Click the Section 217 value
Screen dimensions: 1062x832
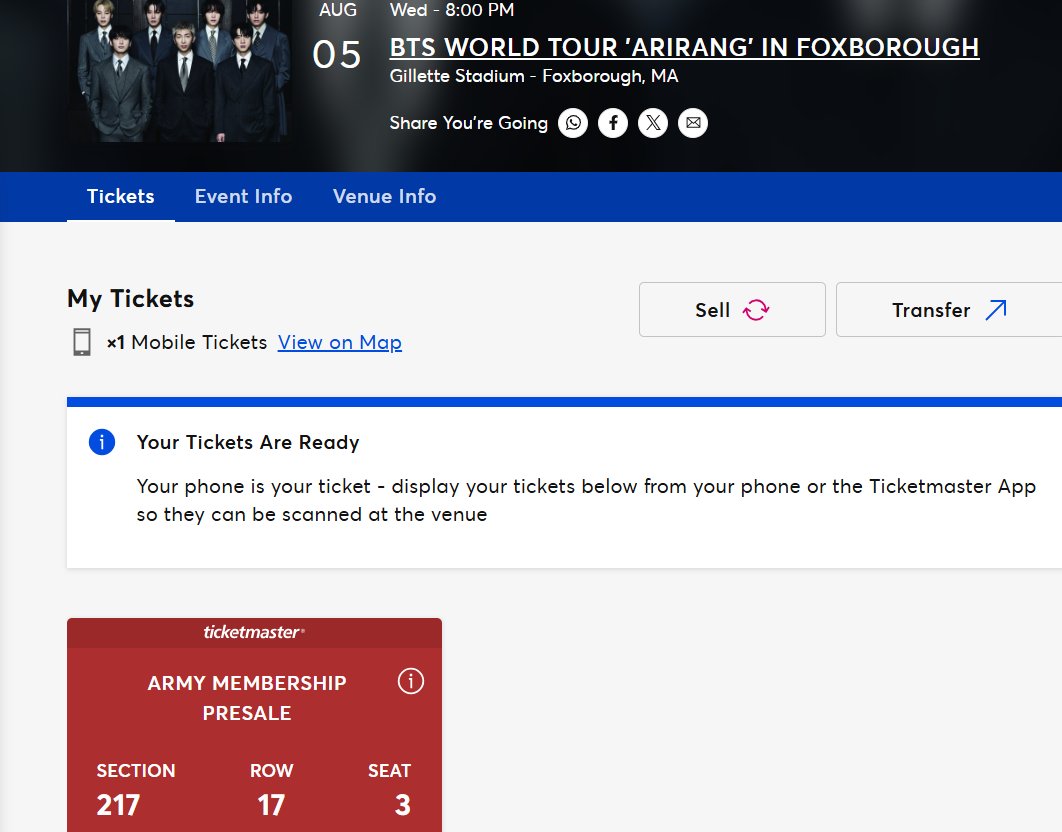[118, 805]
